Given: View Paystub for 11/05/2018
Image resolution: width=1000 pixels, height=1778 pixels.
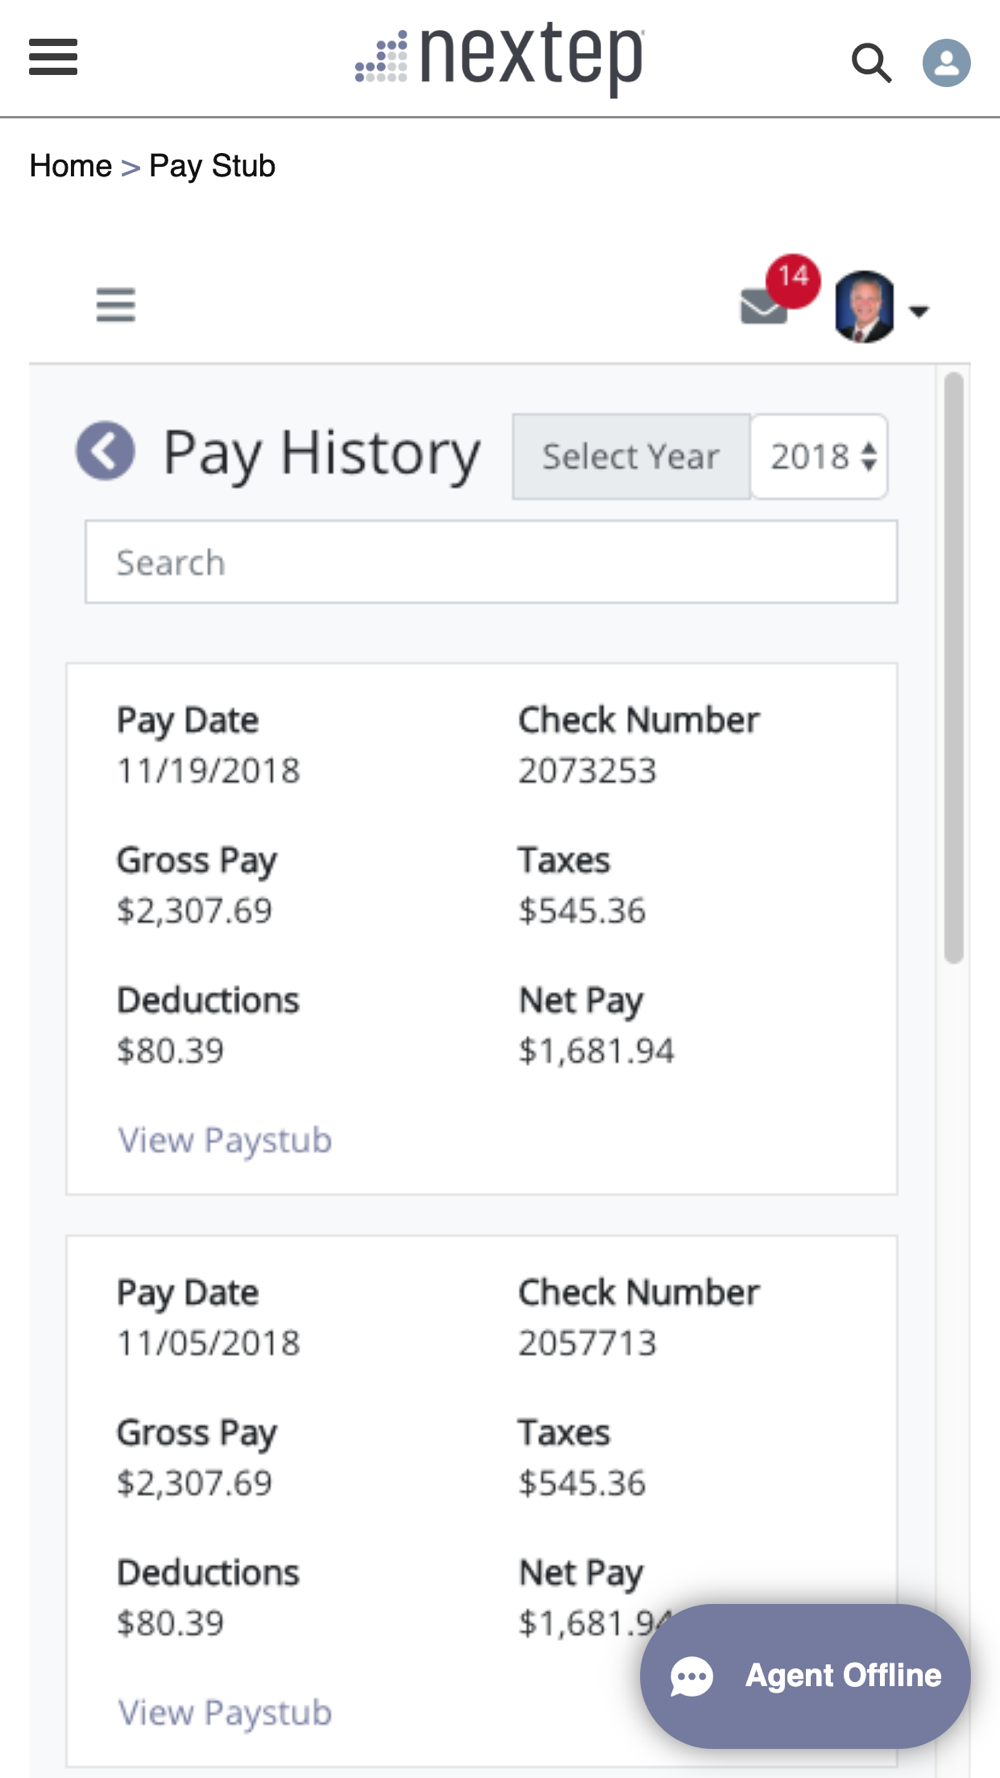Looking at the screenshot, I should click(x=225, y=1712).
